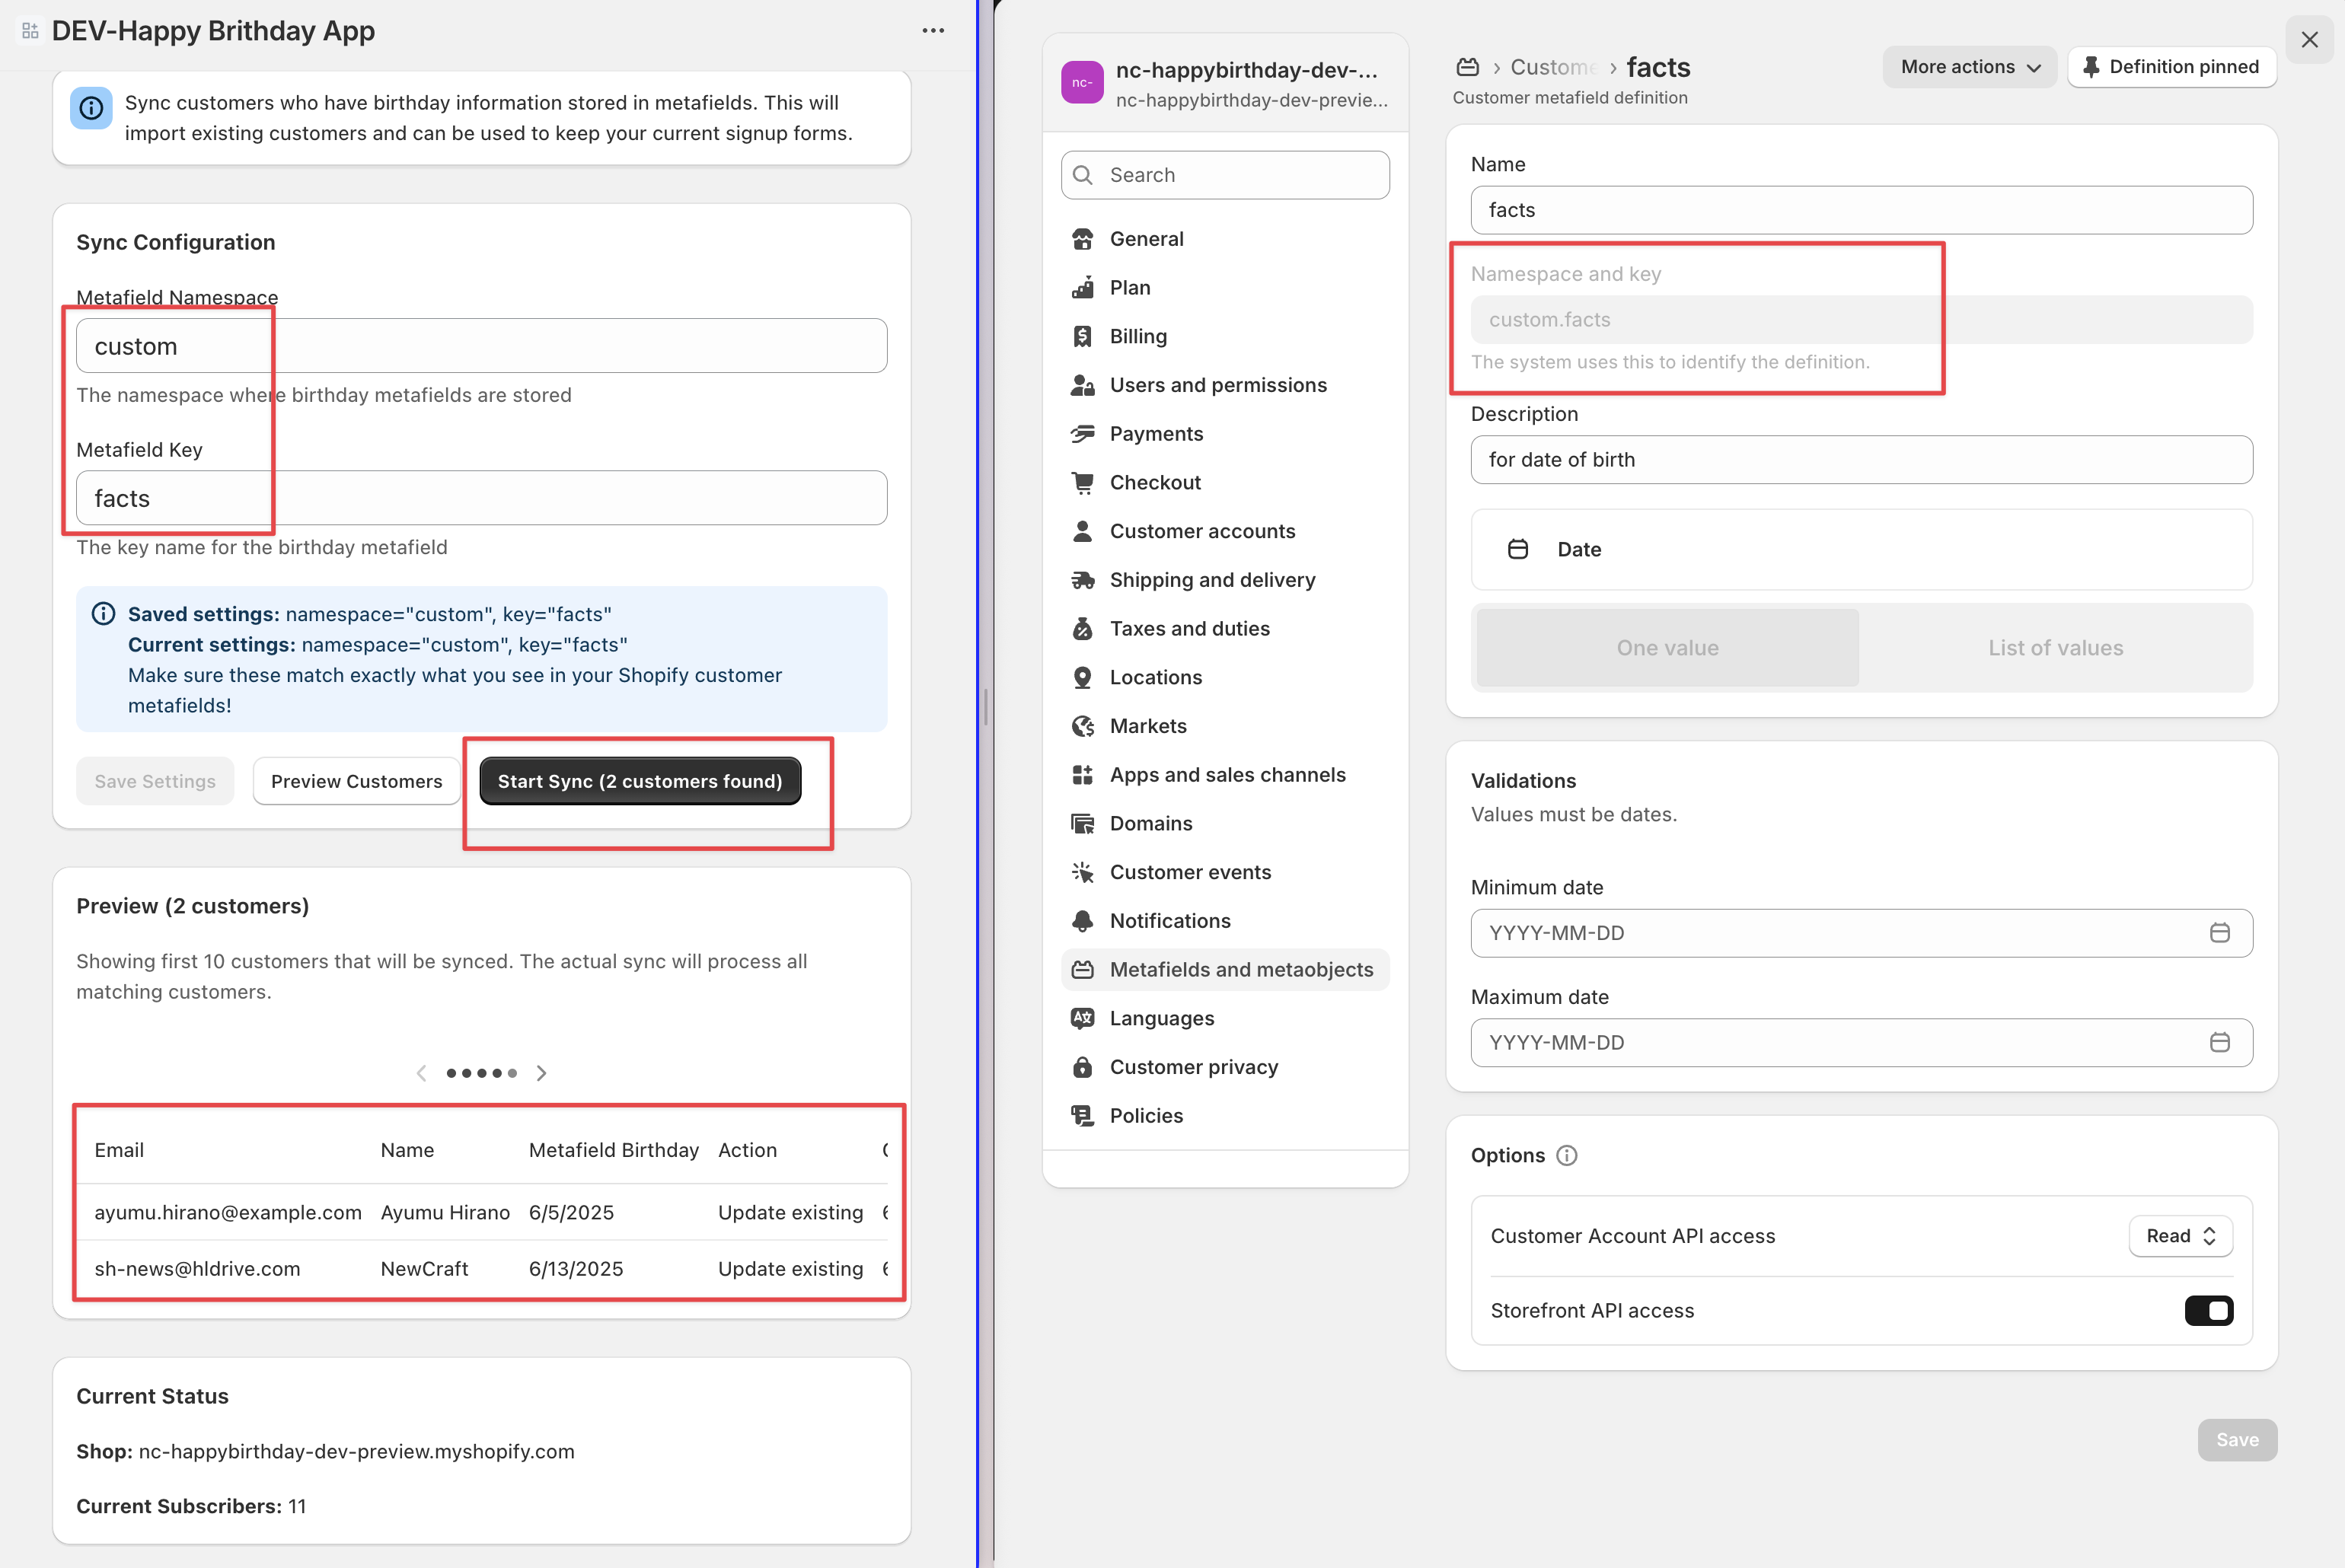The height and width of the screenshot is (1568, 2345).
Task: Click the Shipping and delivery truck icon
Action: (1083, 579)
